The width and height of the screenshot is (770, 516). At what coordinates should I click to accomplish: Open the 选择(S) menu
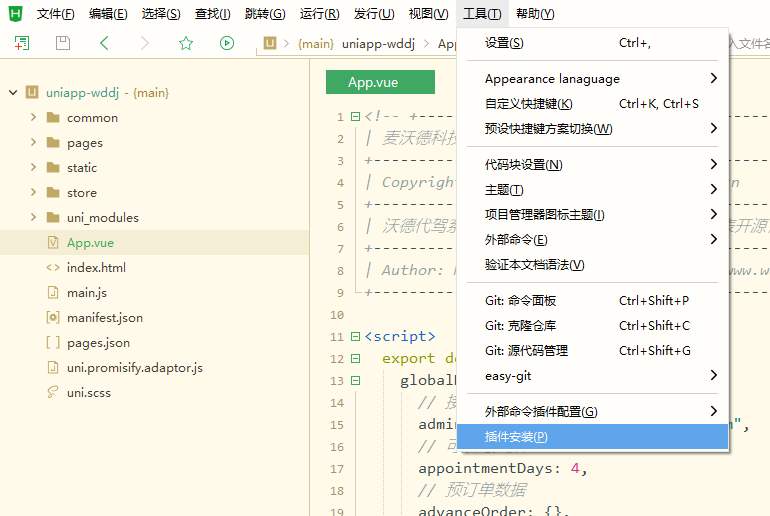(x=161, y=14)
